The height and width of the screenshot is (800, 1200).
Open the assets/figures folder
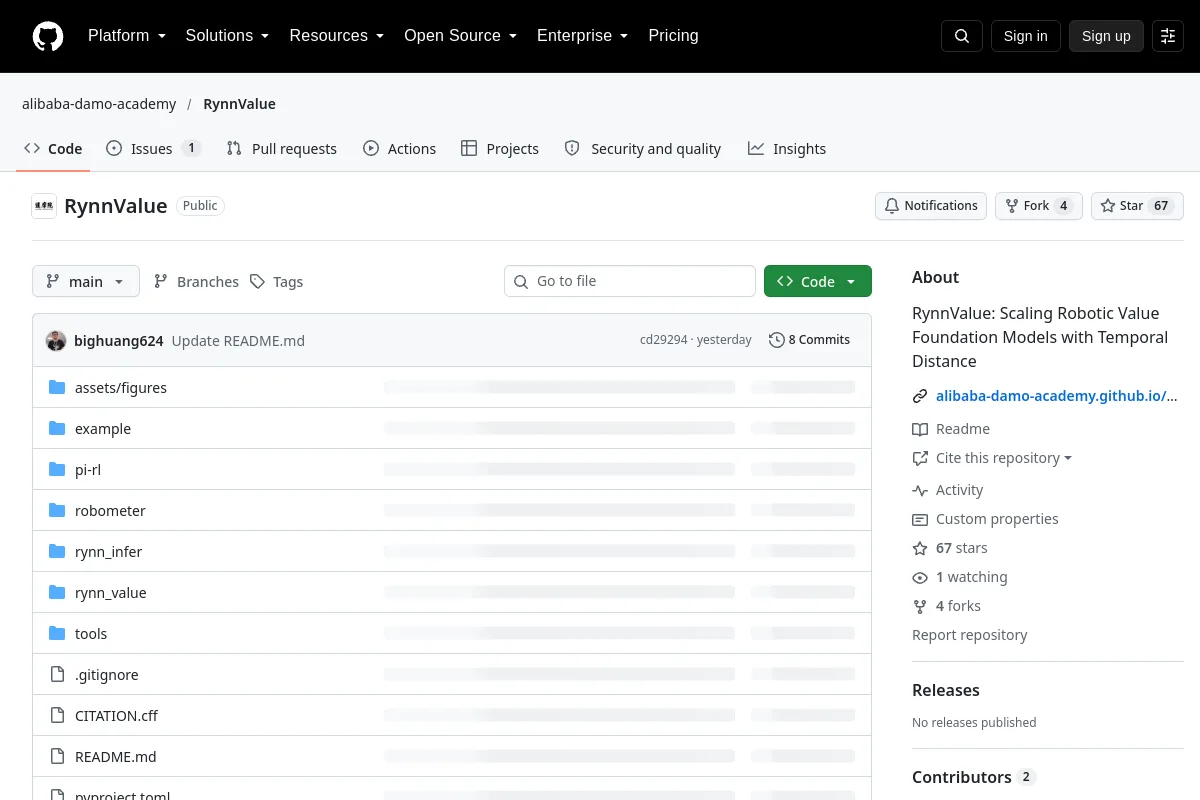coord(121,388)
